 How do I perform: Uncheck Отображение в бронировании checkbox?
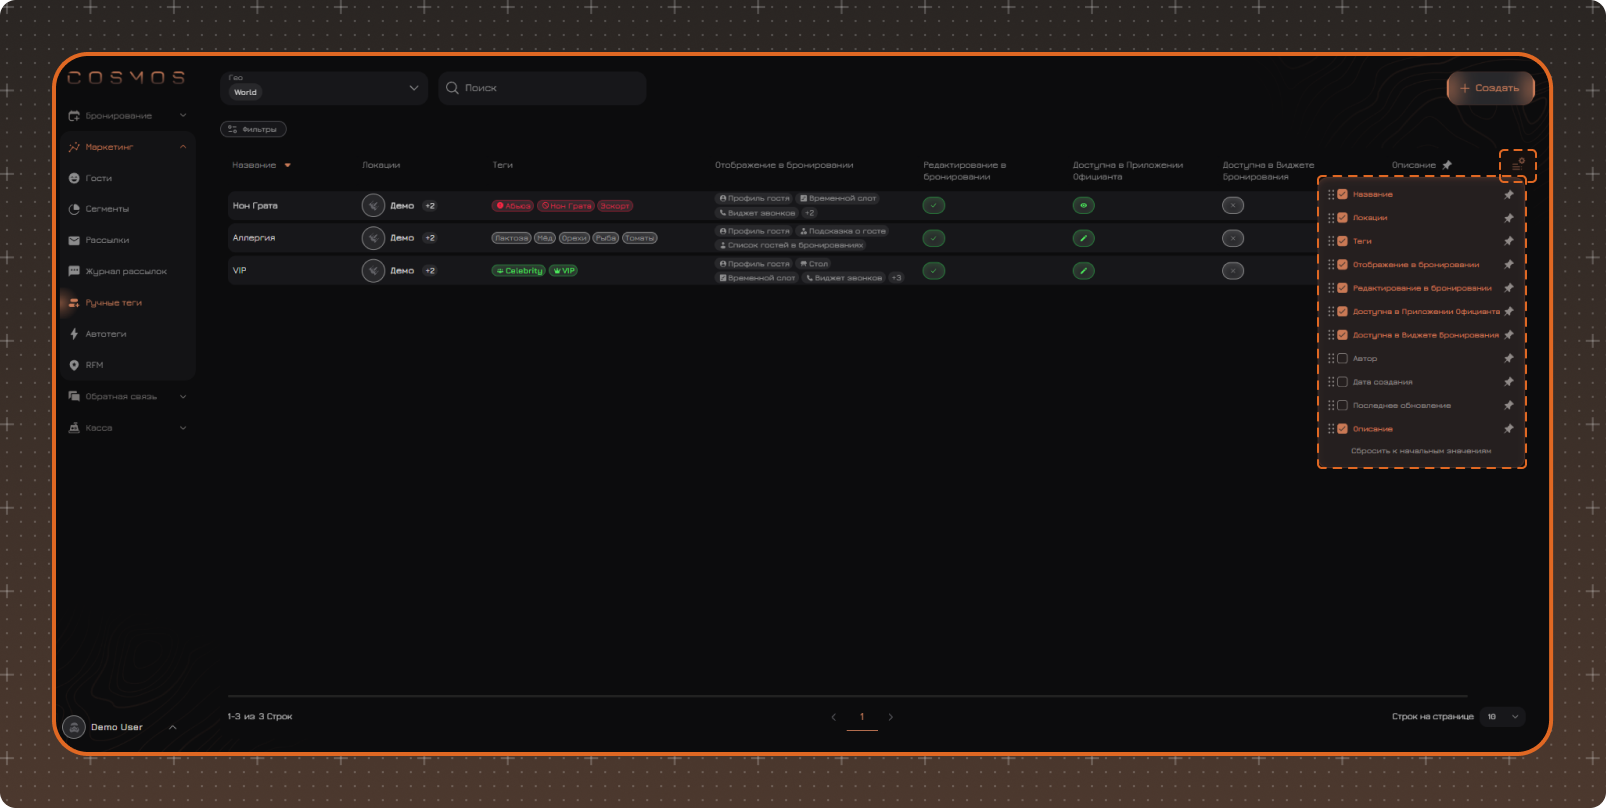(x=1343, y=265)
